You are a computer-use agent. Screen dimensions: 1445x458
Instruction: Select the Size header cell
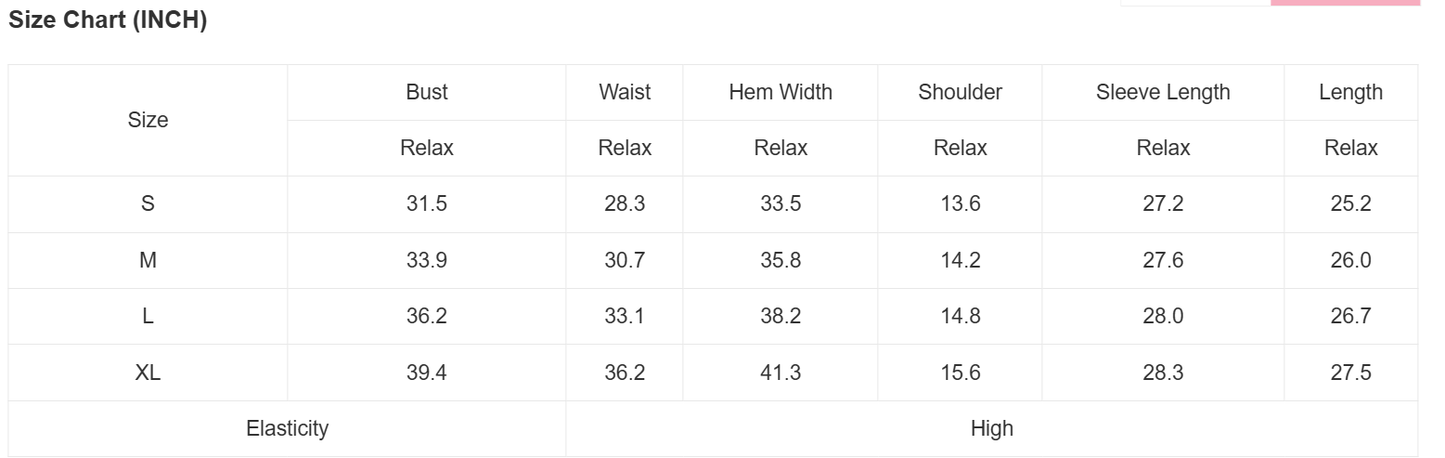[148, 120]
